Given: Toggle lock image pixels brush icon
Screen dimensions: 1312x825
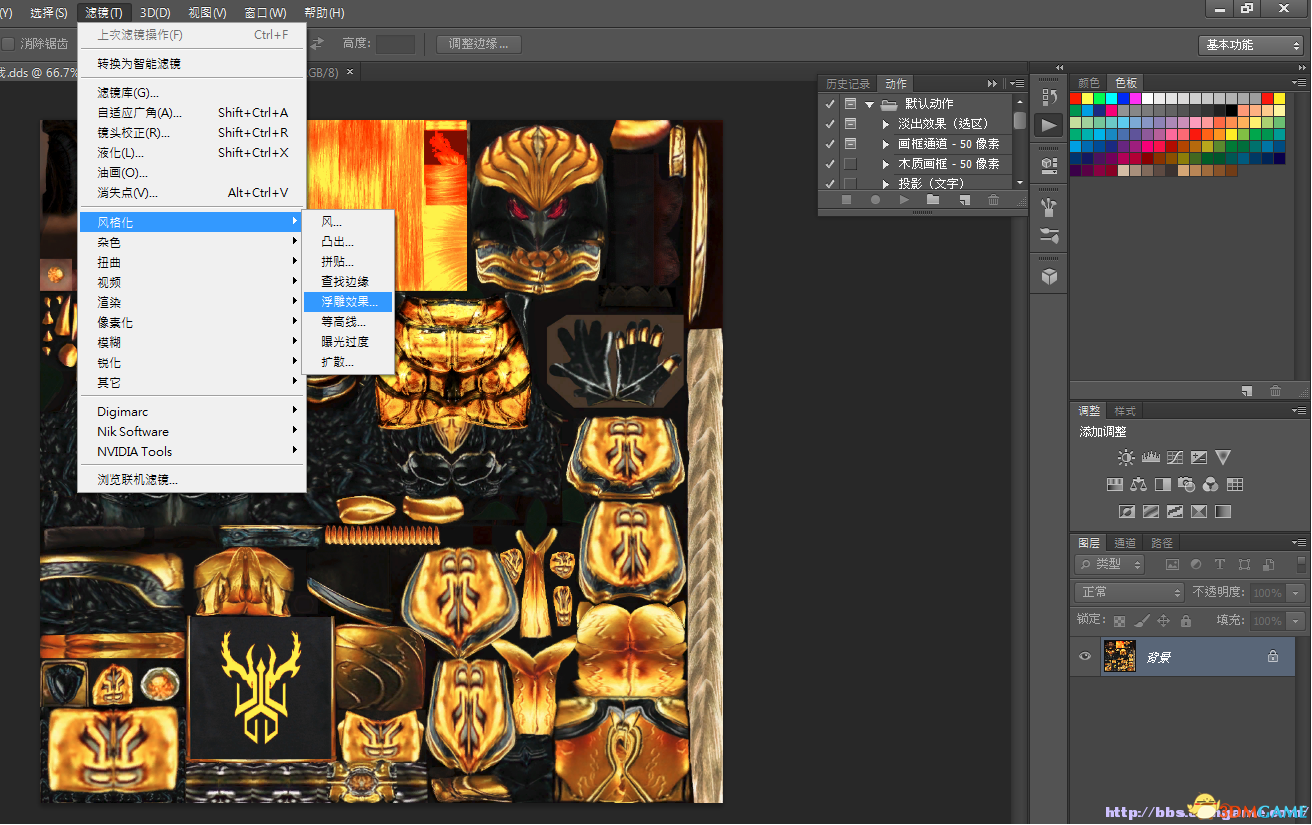Looking at the screenshot, I should click(x=1141, y=621).
